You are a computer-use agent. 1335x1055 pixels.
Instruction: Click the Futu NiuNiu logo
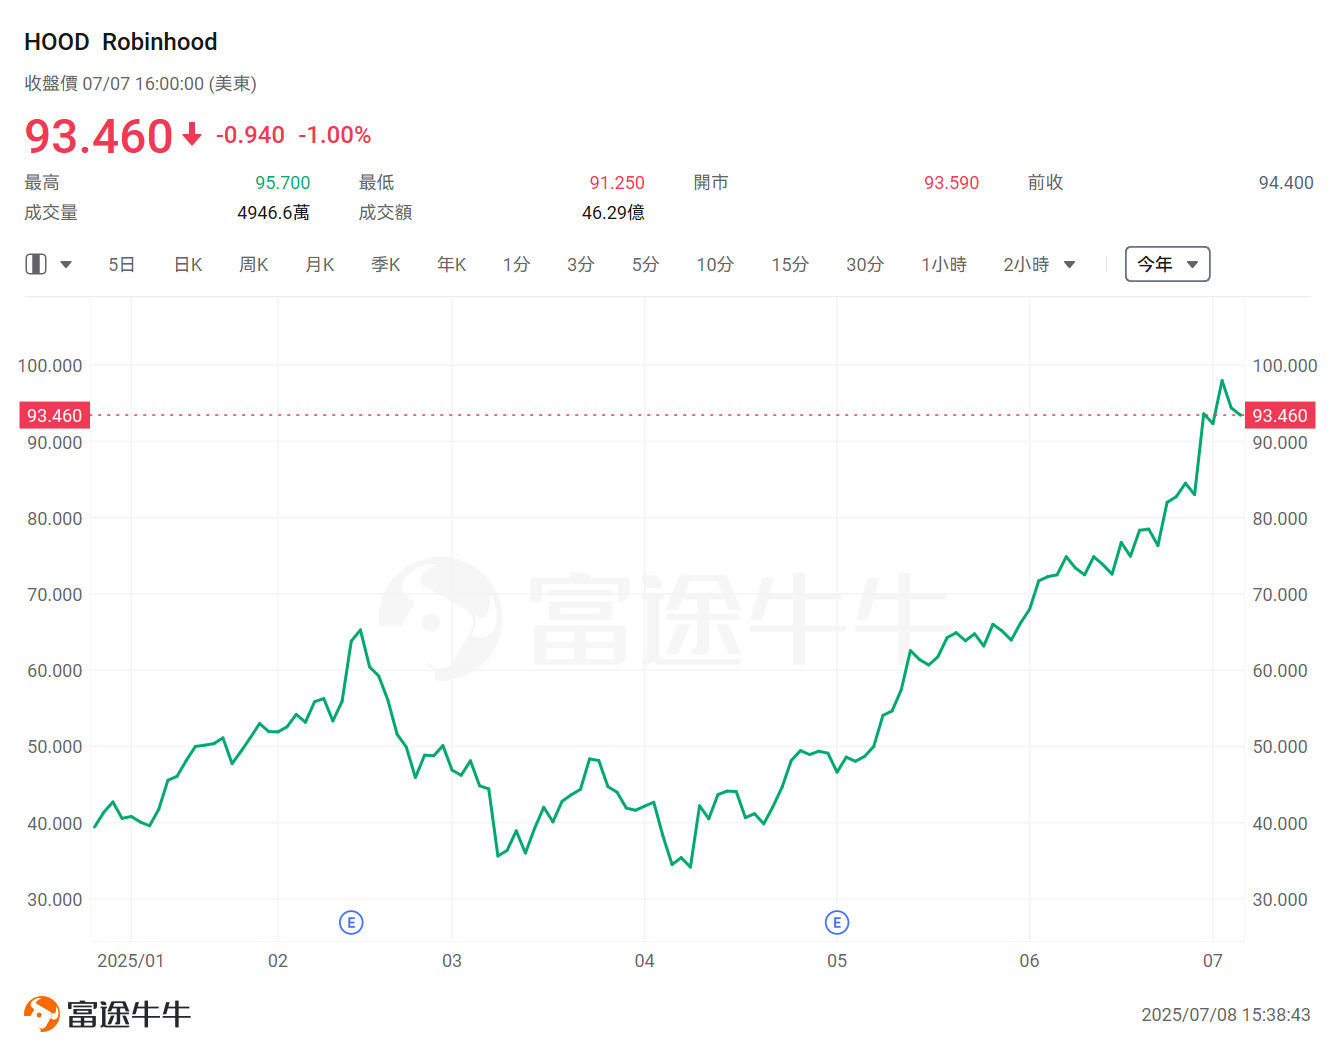(x=105, y=1012)
